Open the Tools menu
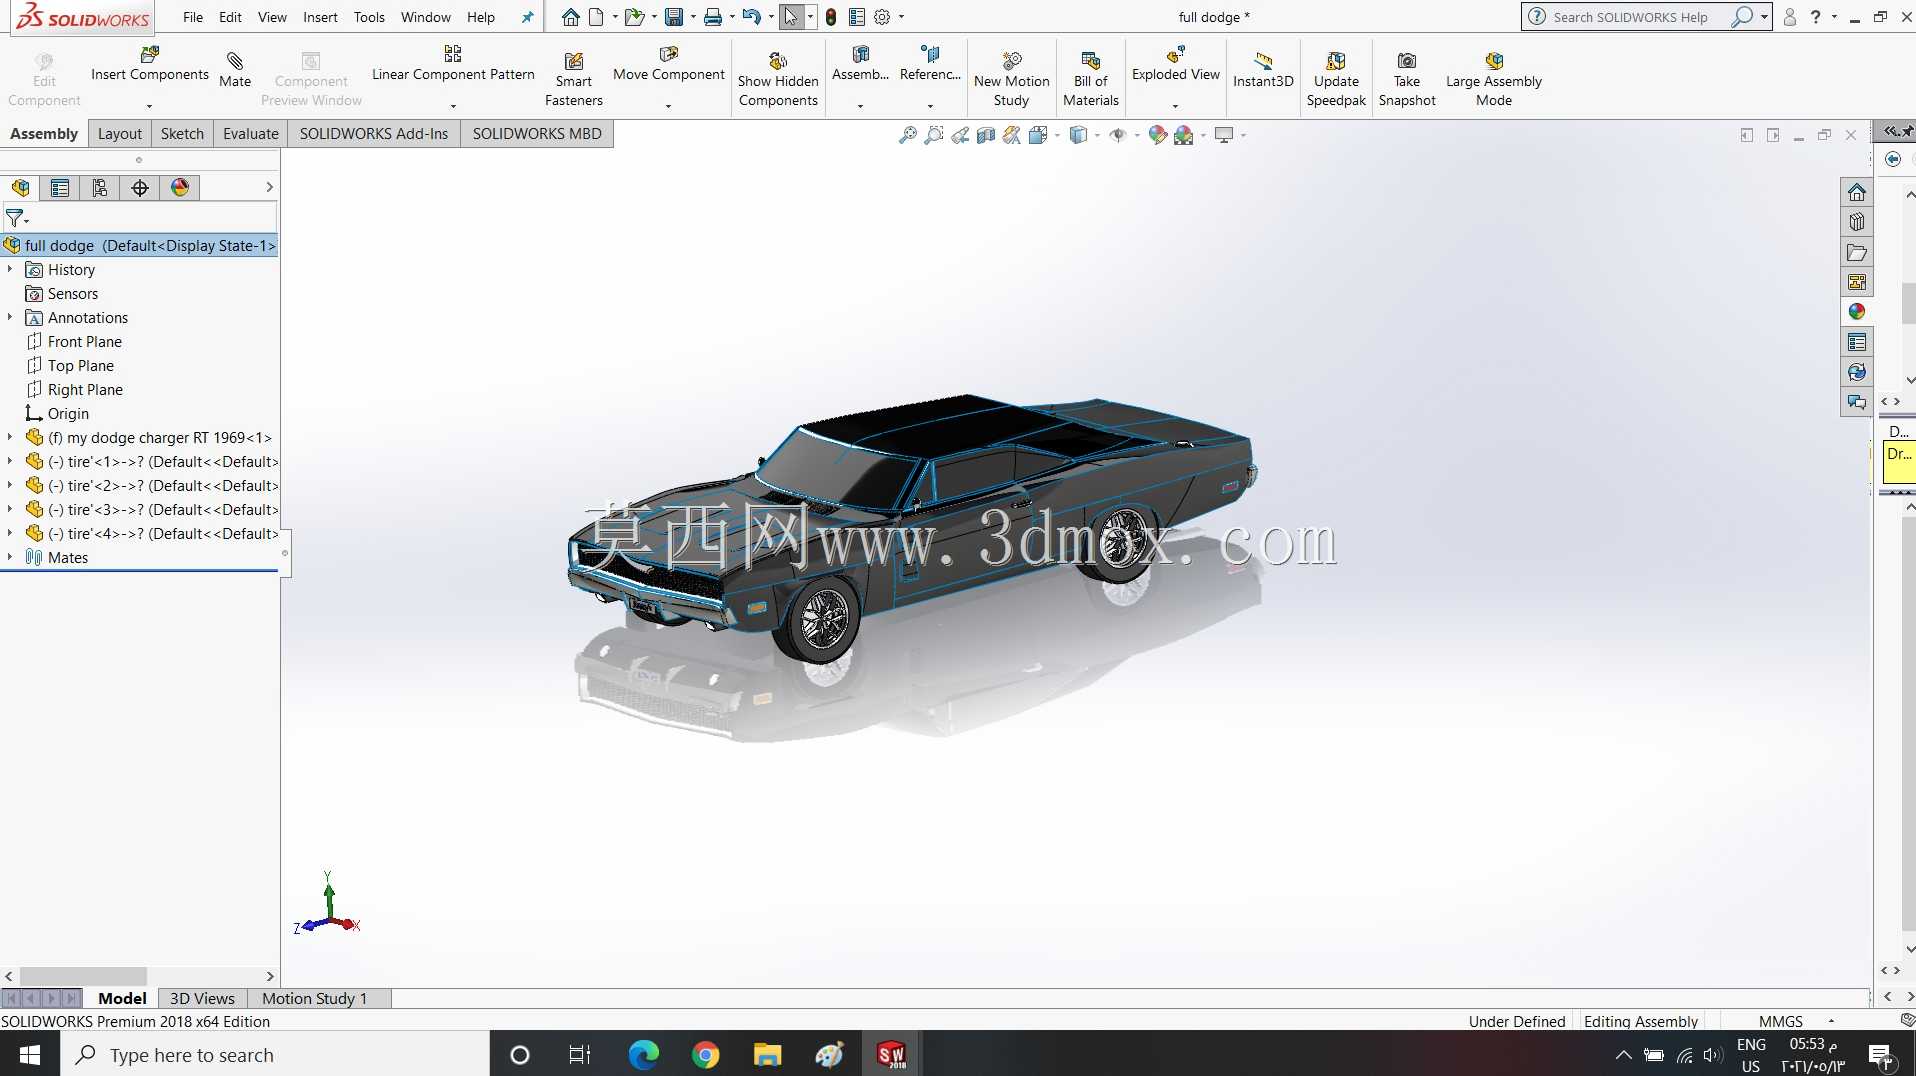 point(369,17)
